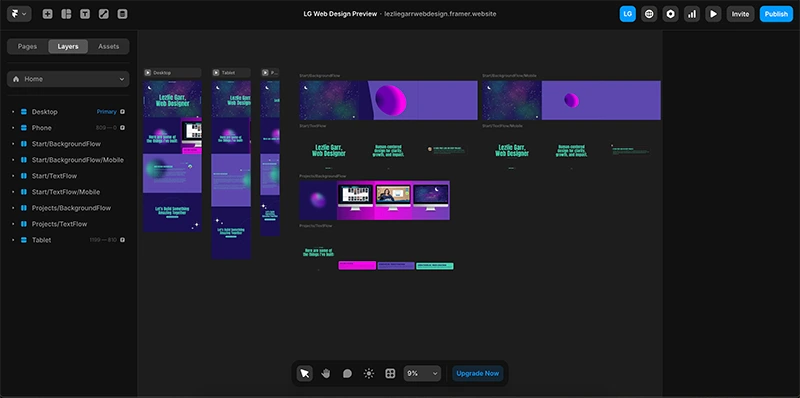Select the Layout tool in top toolbar
Image resolution: width=800 pixels, height=398 pixels.
click(x=66, y=14)
